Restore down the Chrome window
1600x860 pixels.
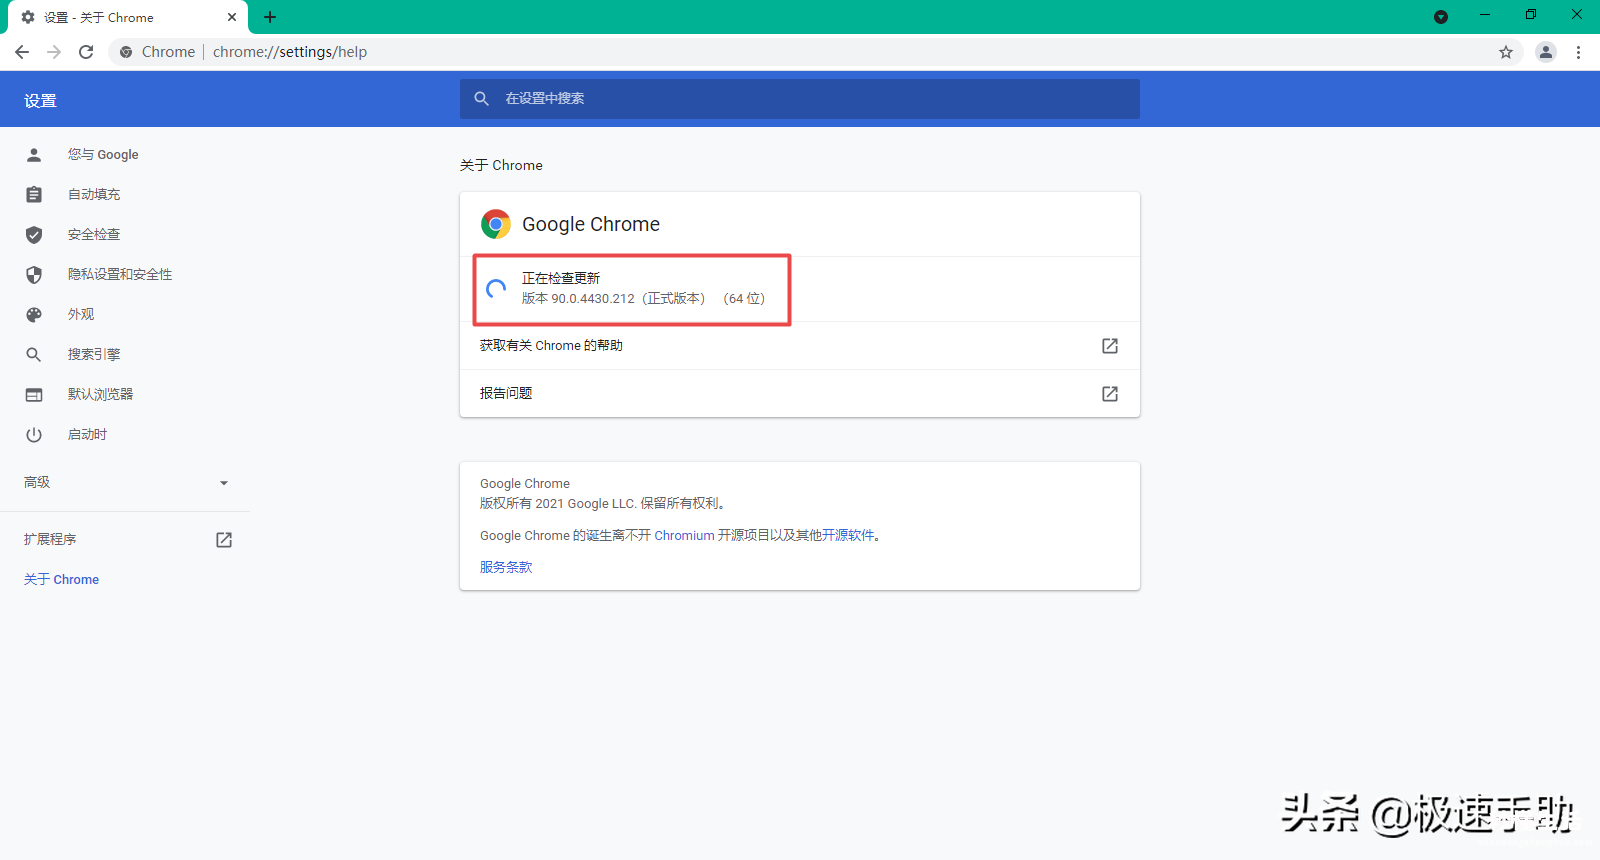point(1531,15)
